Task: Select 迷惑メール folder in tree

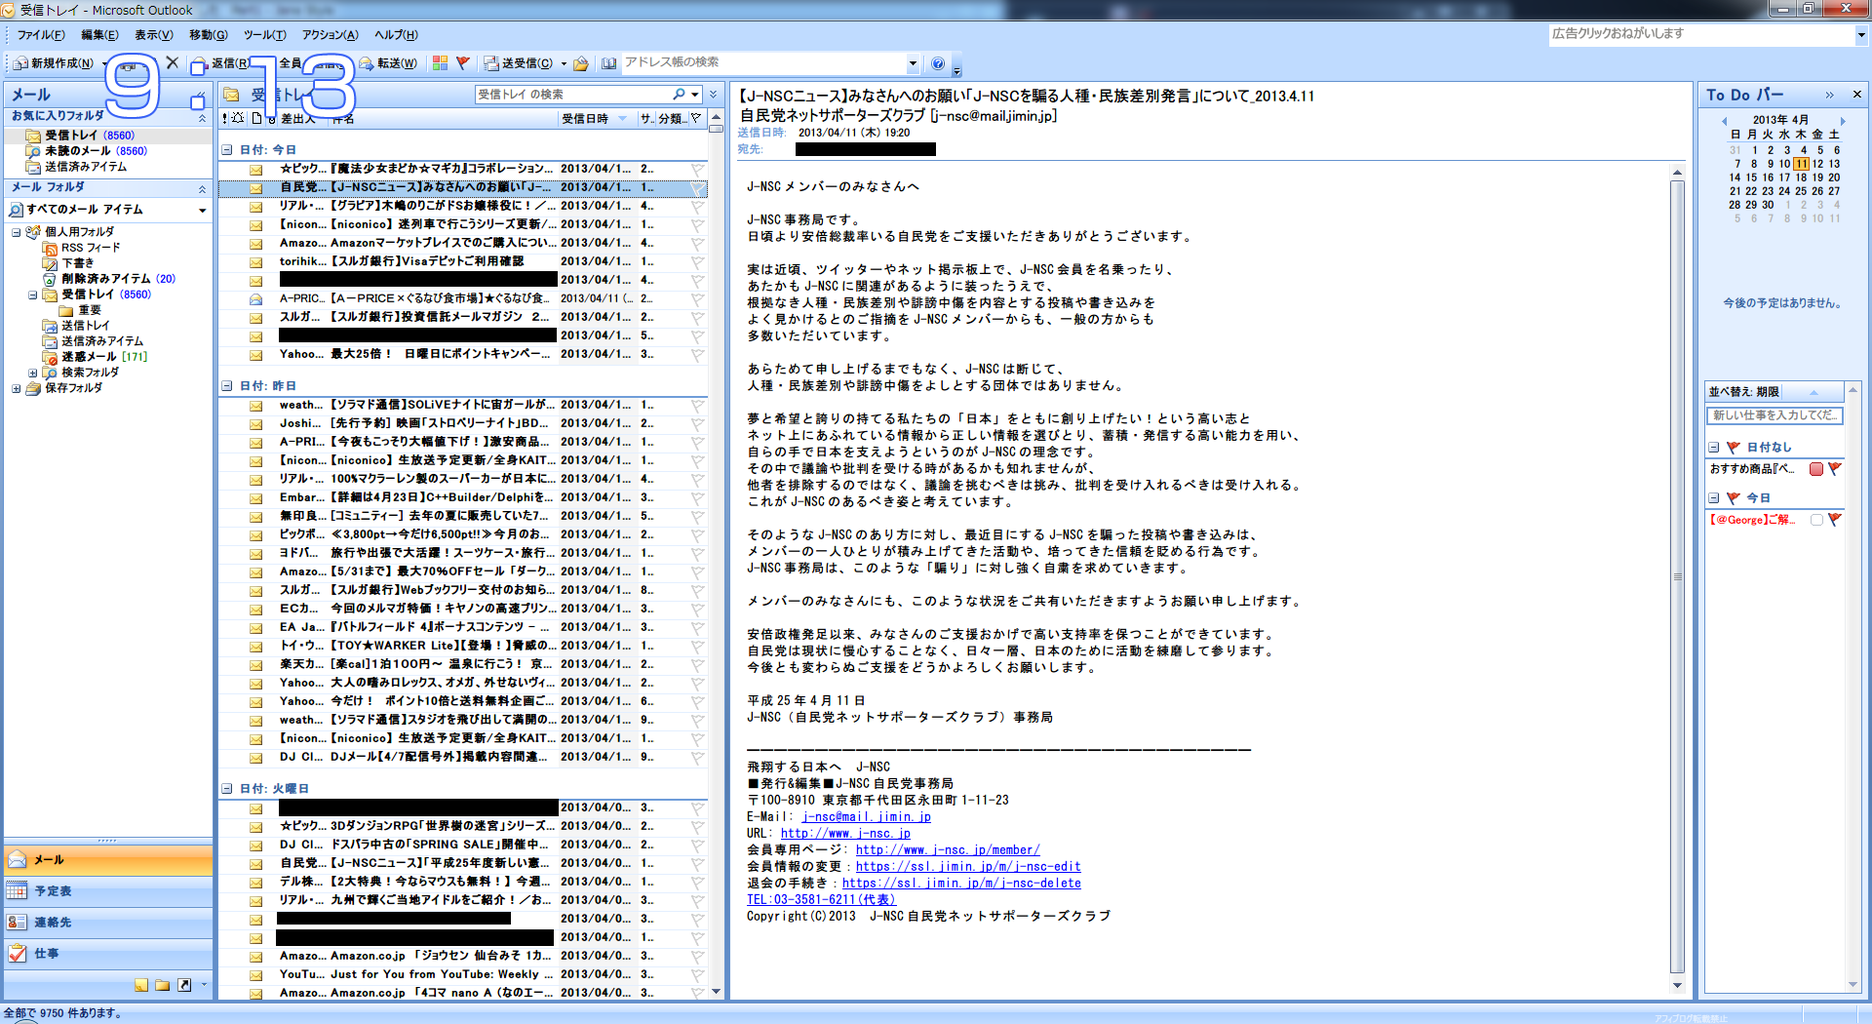Action: (x=88, y=357)
